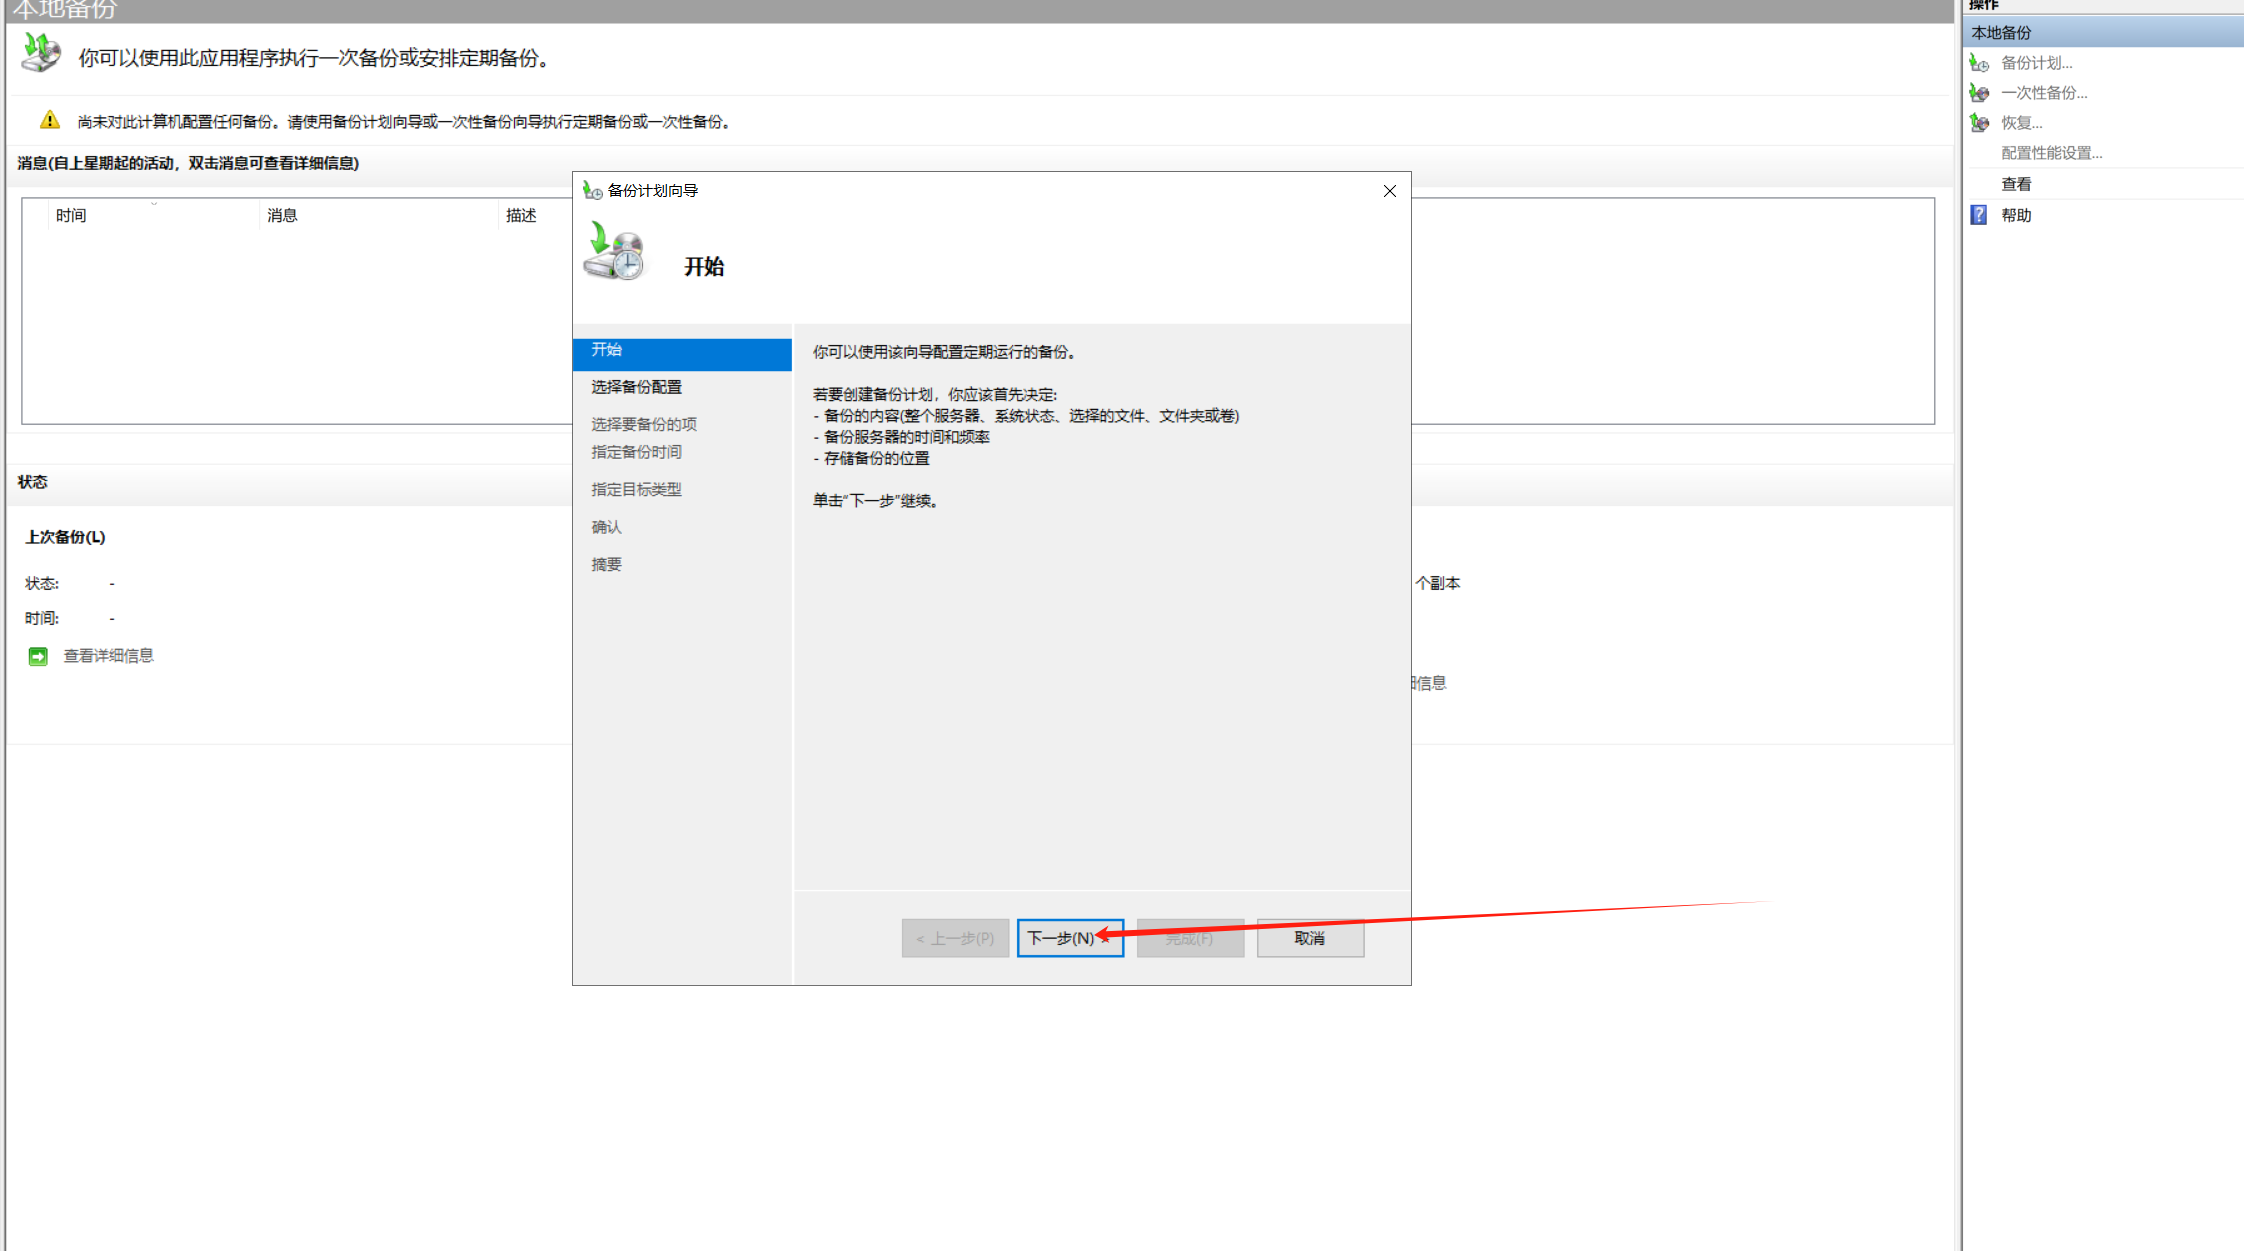Click the green arrow view details icon
This screenshot has height=1251, width=2244.
pos(38,656)
